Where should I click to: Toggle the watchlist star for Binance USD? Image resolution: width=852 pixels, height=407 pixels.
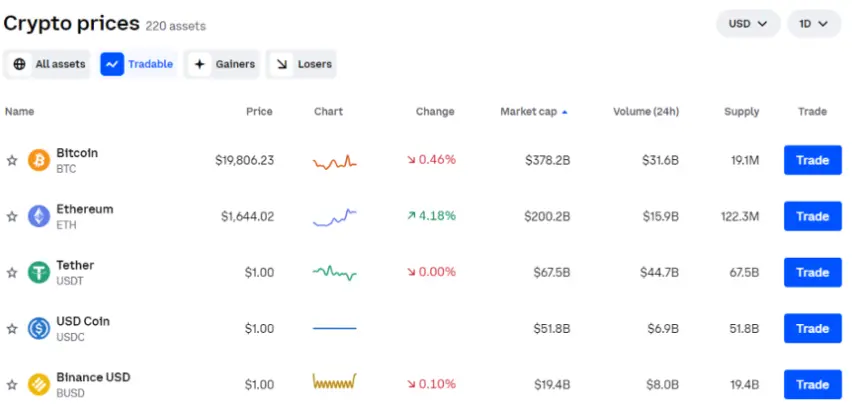coord(12,385)
